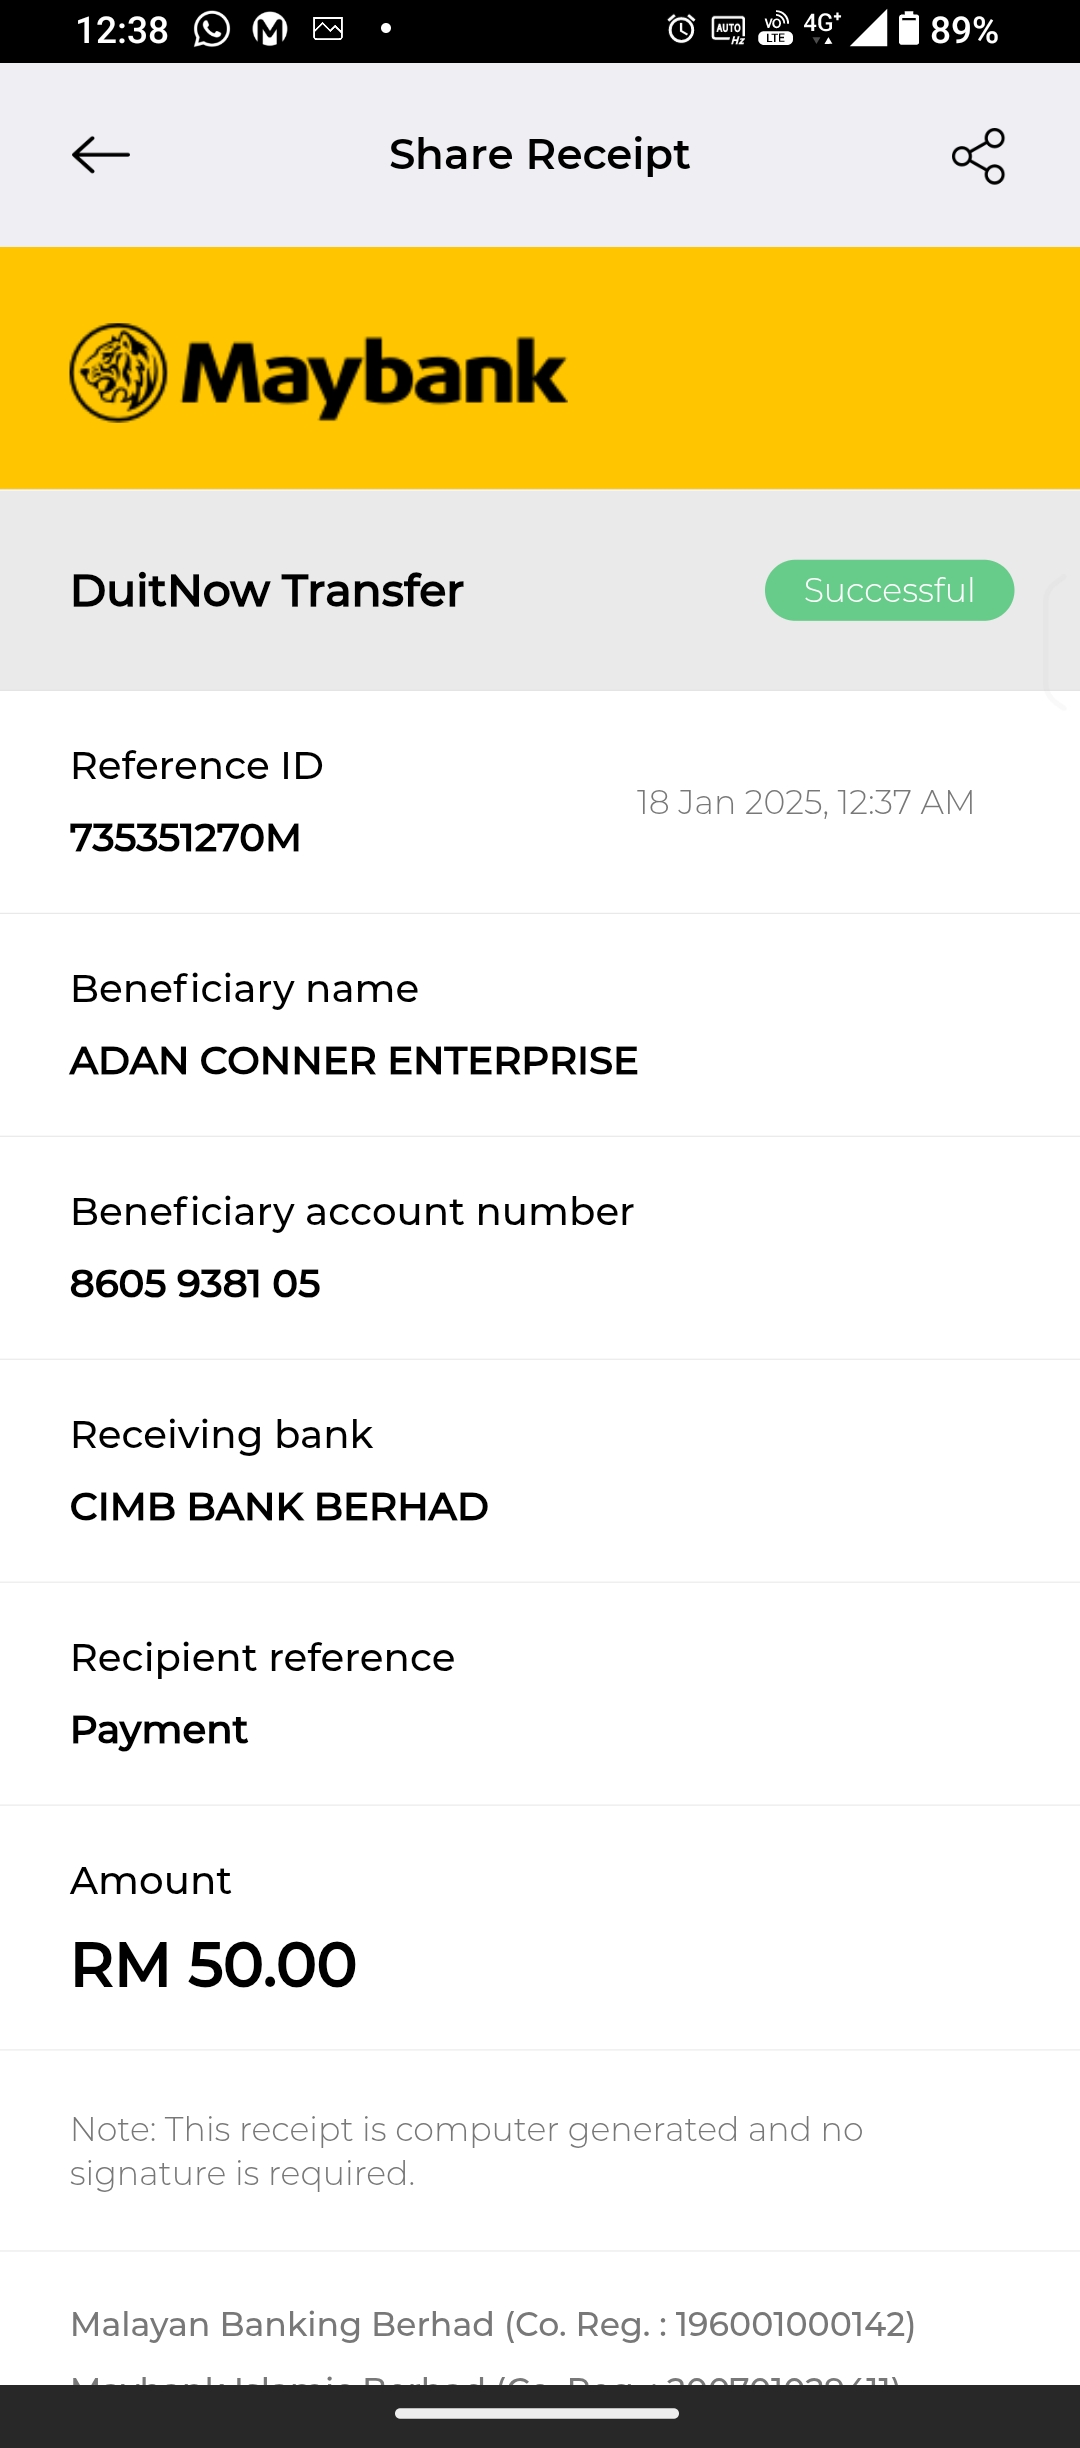
Task: Tap the green Successful status badge
Action: click(x=889, y=590)
